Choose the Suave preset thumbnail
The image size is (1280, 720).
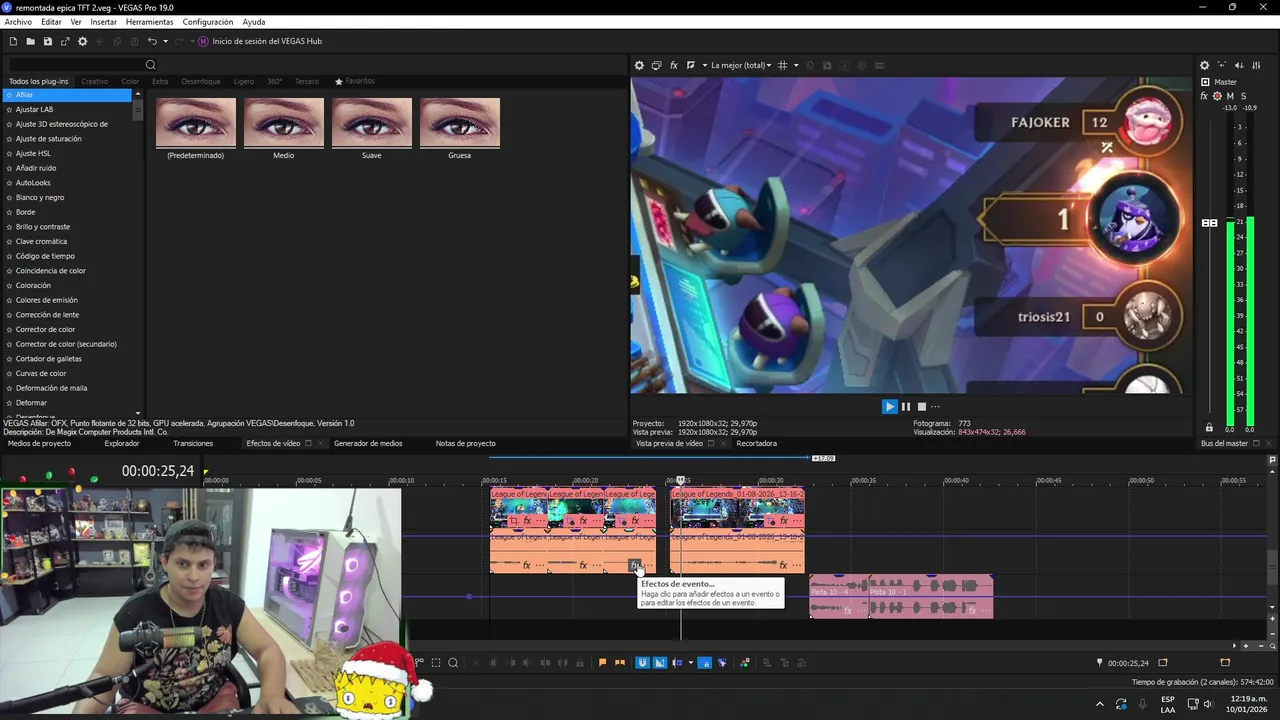(372, 122)
